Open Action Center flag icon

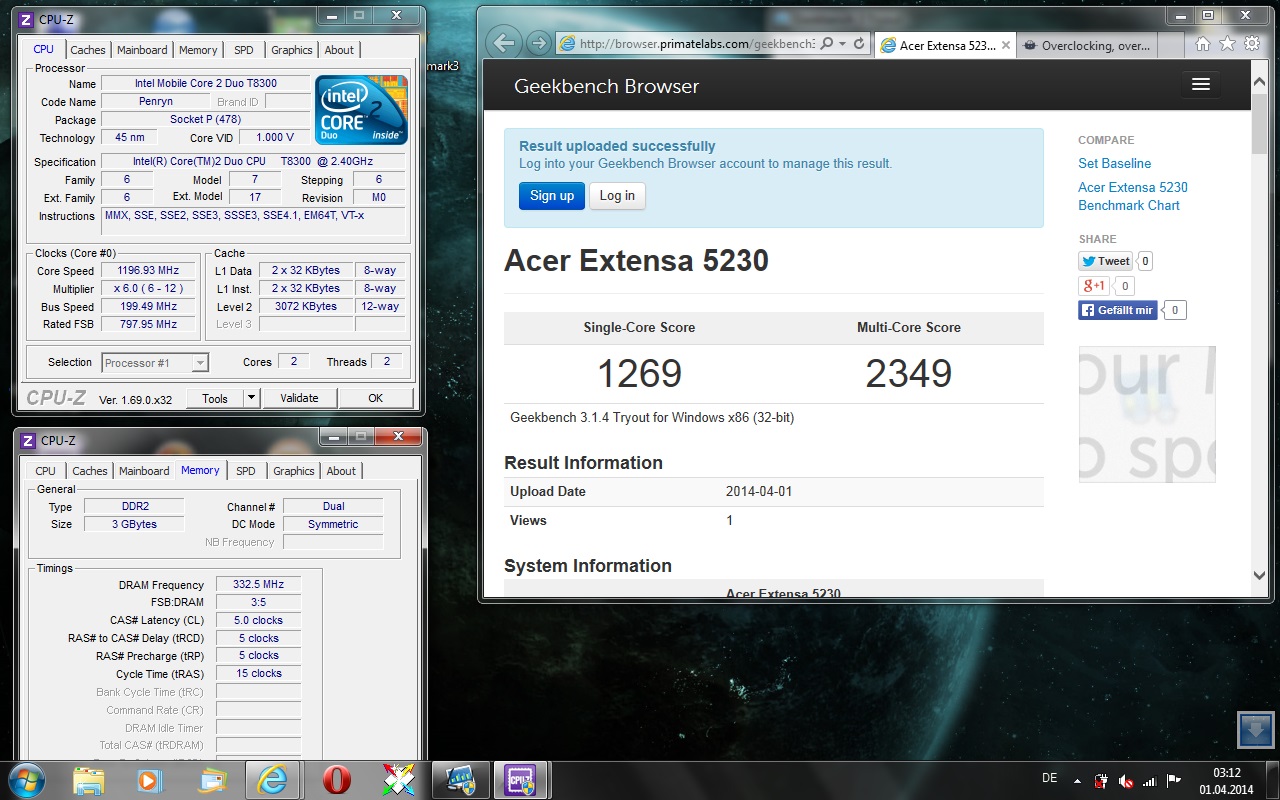click(x=1173, y=781)
